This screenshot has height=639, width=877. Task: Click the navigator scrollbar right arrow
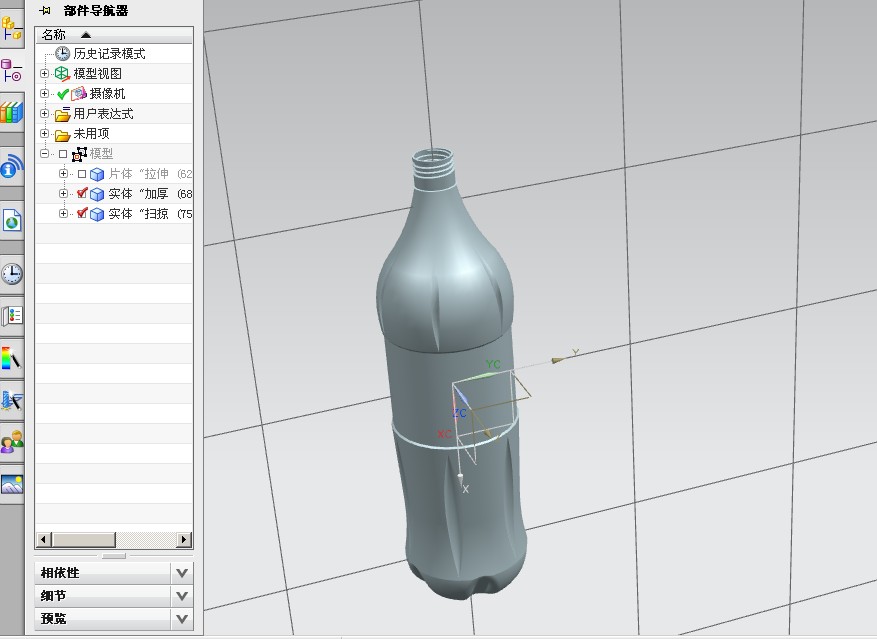click(183, 540)
